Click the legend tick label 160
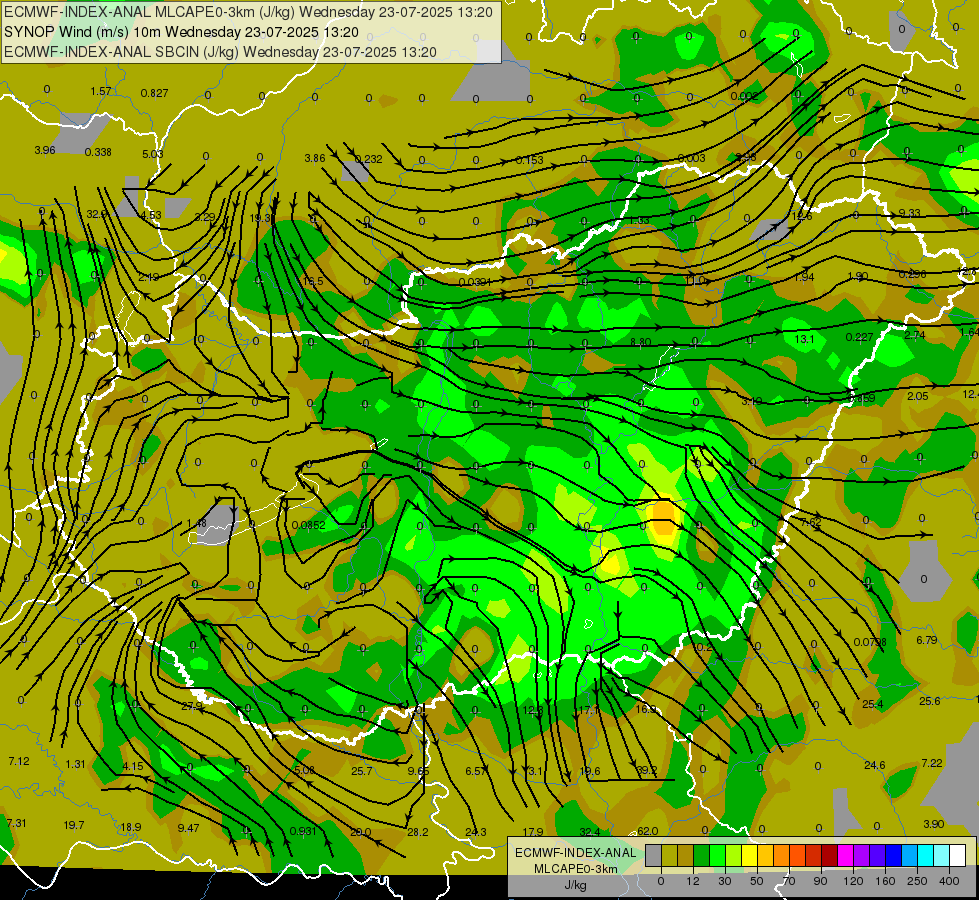This screenshot has height=900, width=979. [x=885, y=881]
